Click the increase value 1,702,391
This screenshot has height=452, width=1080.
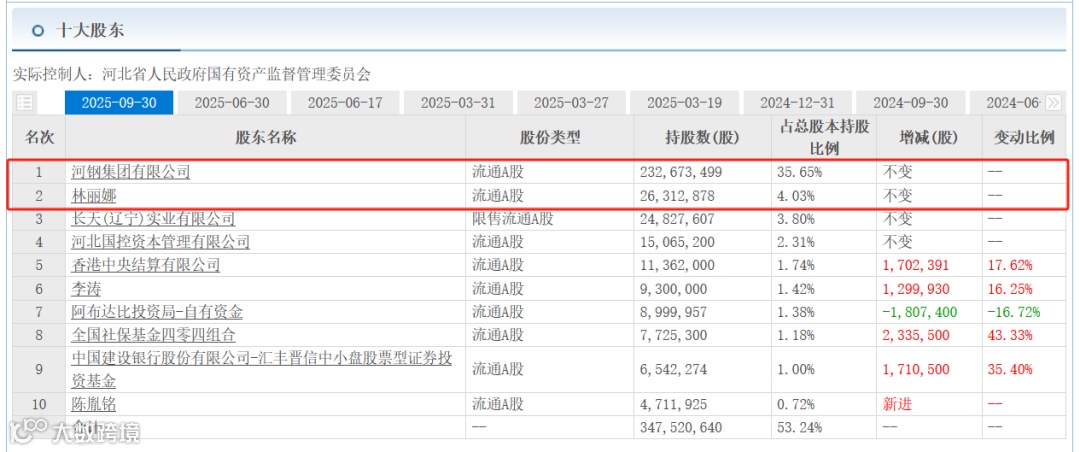point(915,265)
